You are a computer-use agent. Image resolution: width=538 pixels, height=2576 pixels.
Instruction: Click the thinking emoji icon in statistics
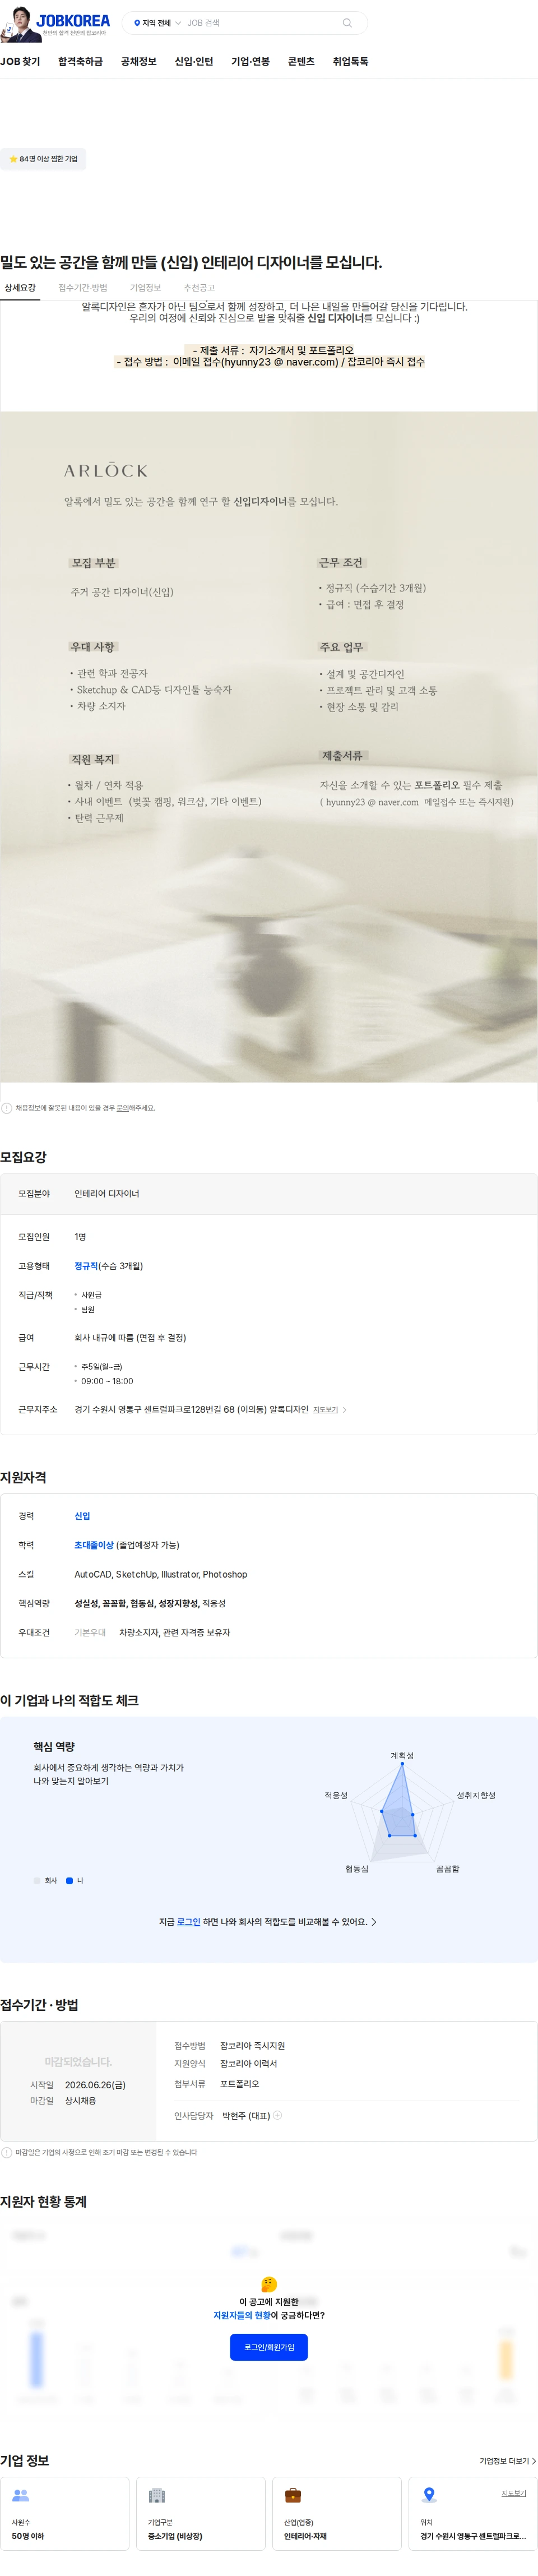pos(269,2284)
